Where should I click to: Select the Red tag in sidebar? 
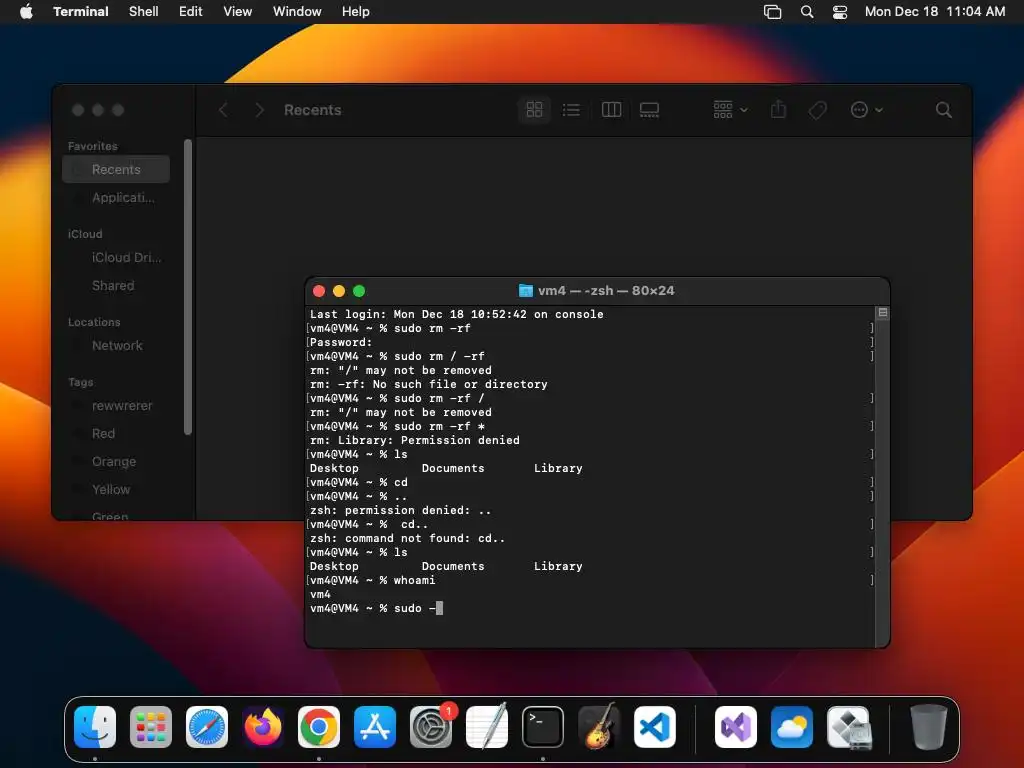116,434
